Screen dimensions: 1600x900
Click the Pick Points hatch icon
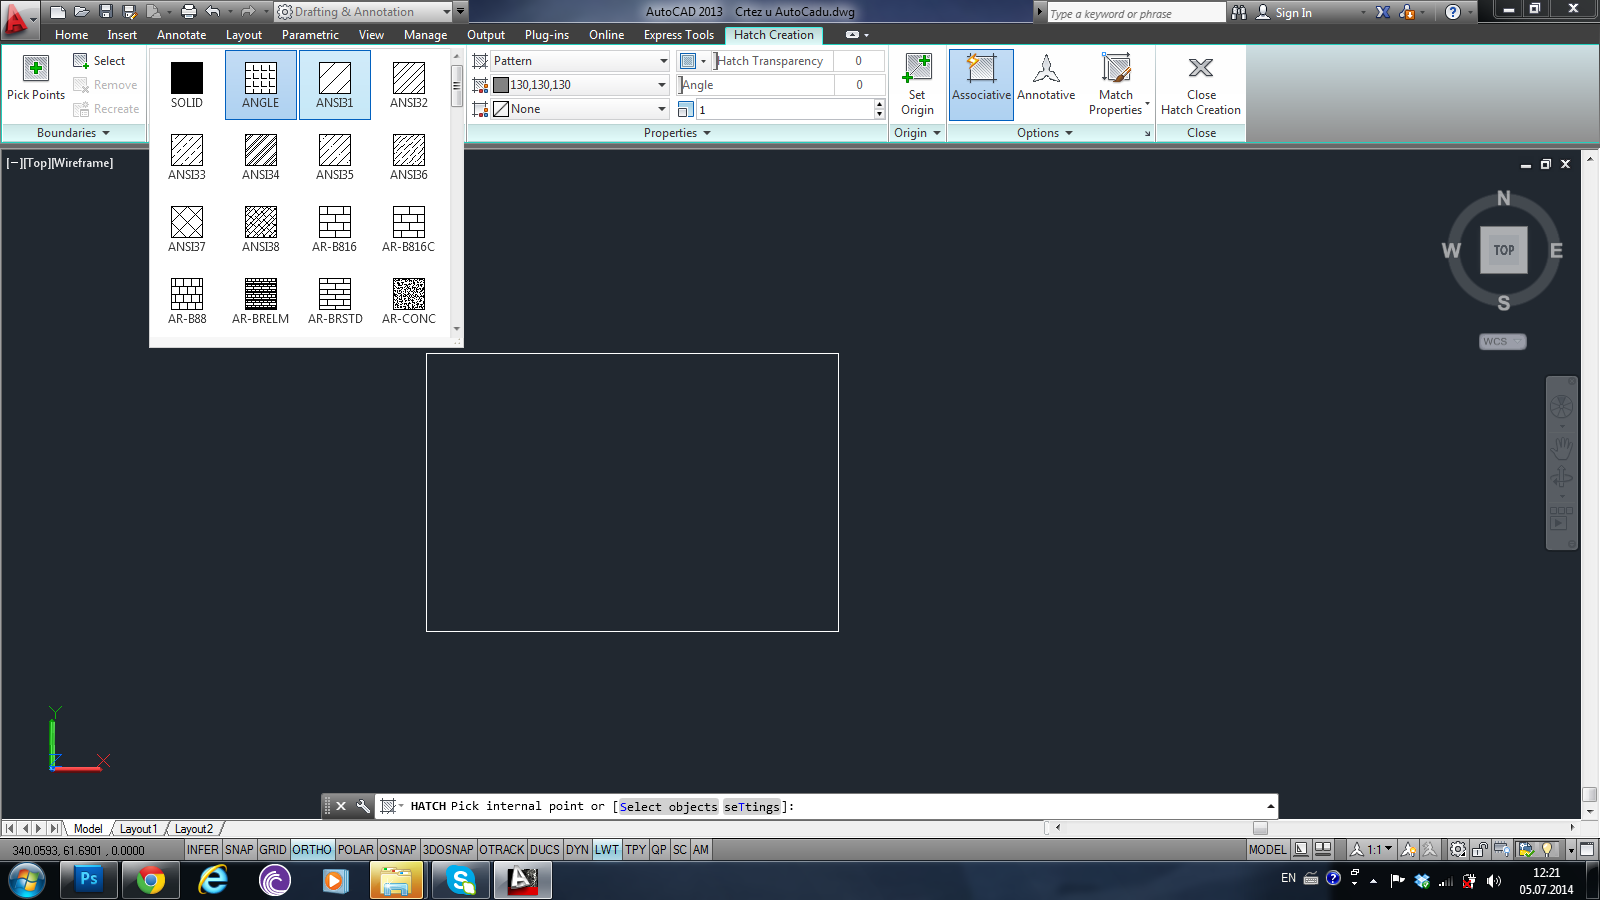36,70
